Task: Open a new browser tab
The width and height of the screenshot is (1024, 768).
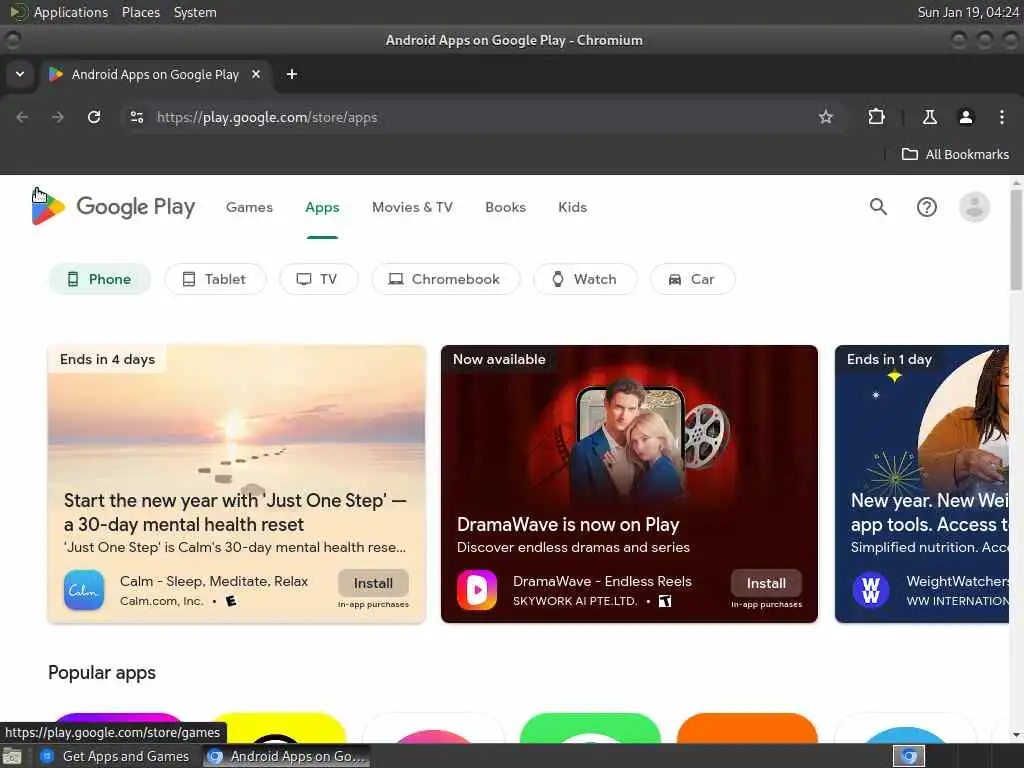Action: 292,74
